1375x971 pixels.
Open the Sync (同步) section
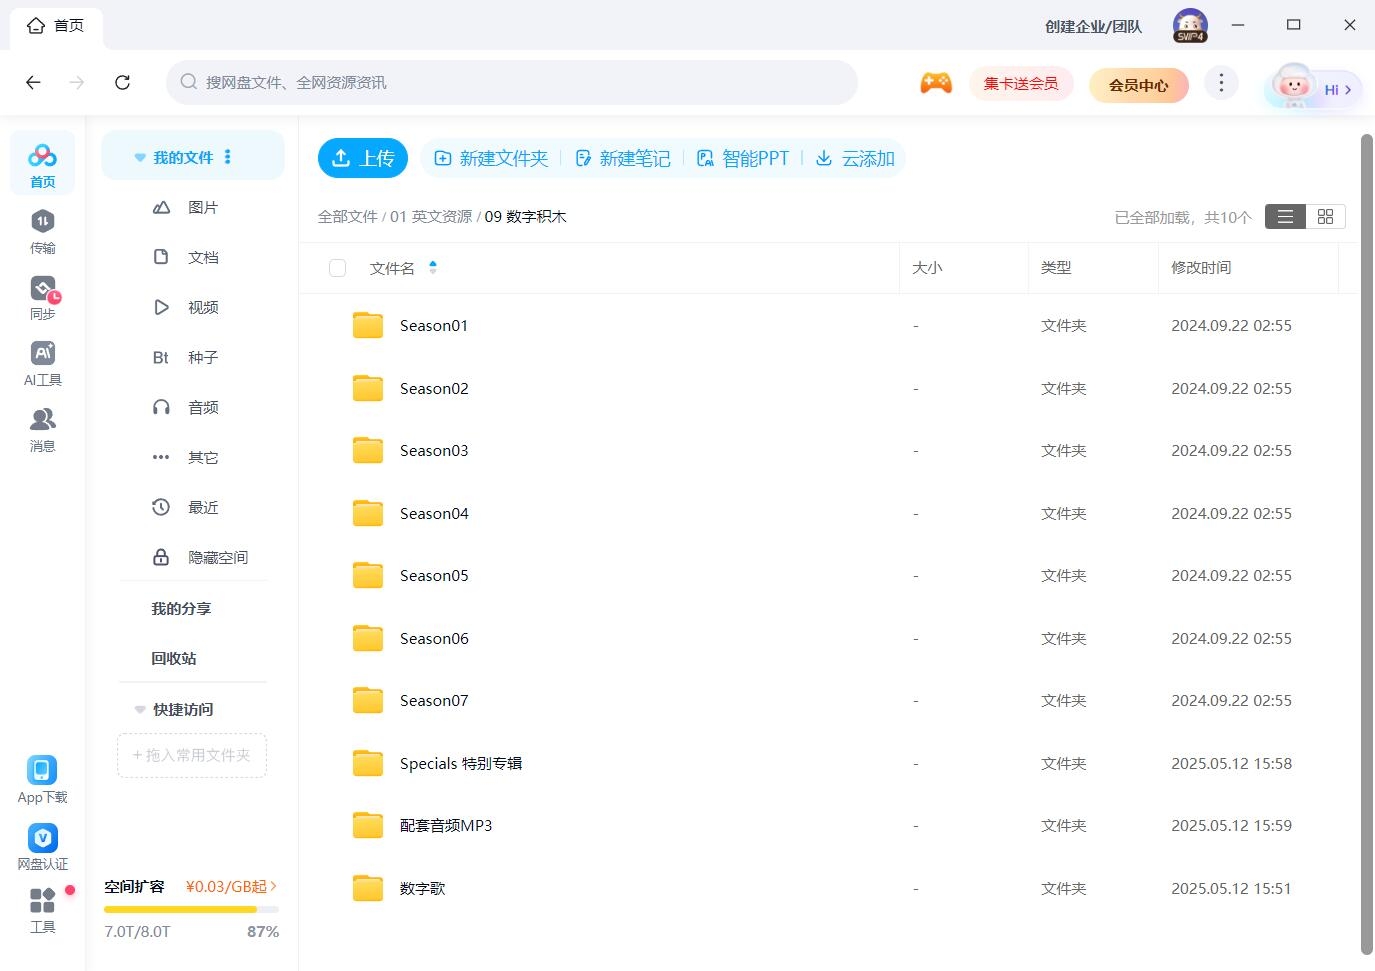pos(42,297)
